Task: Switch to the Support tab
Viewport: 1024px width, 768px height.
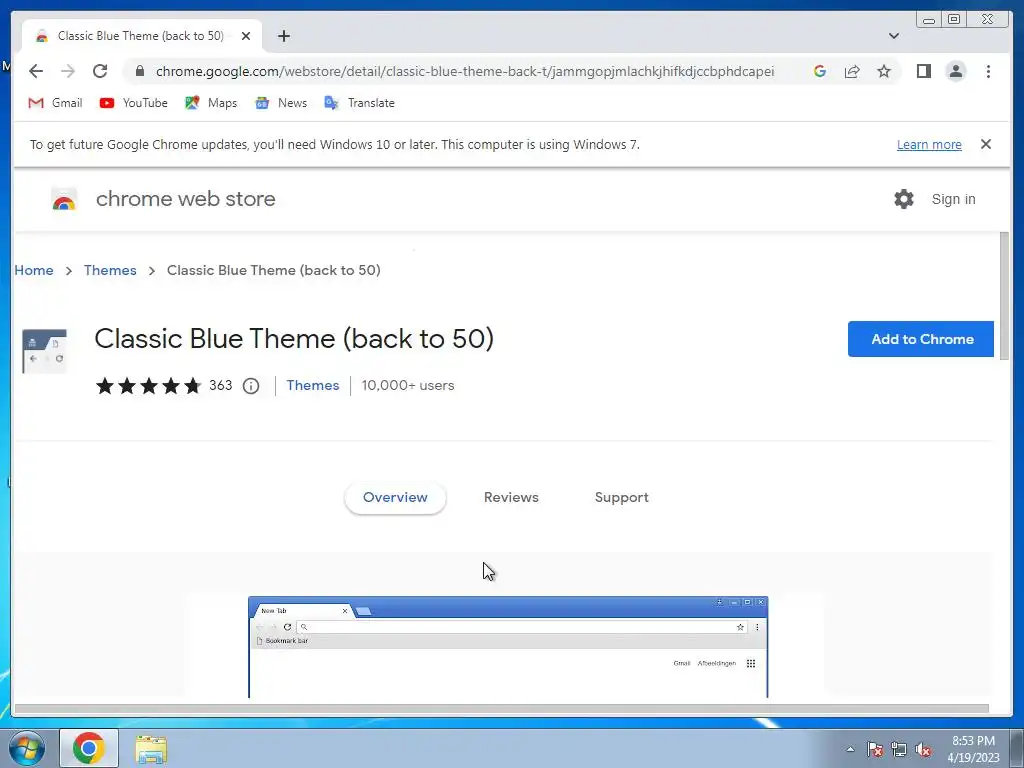Action: point(622,498)
